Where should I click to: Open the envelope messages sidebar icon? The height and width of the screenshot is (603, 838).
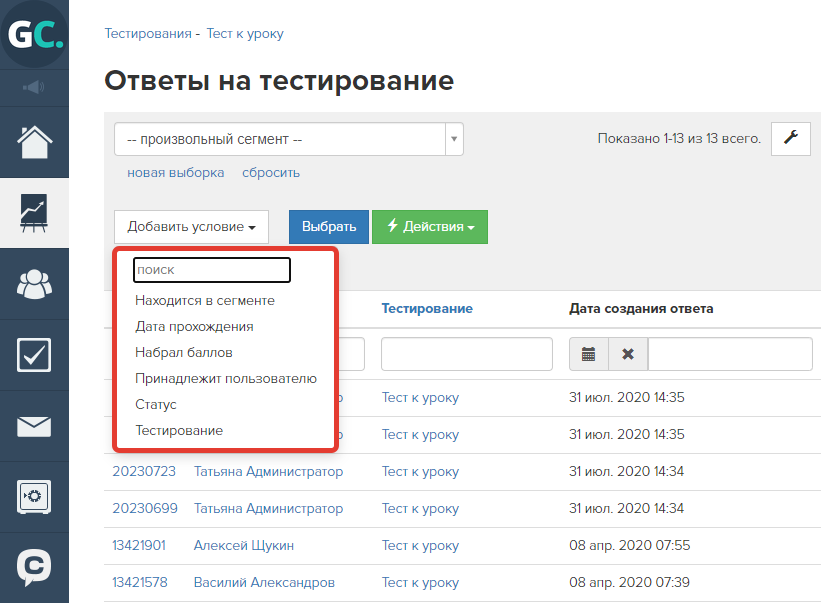pos(34,427)
